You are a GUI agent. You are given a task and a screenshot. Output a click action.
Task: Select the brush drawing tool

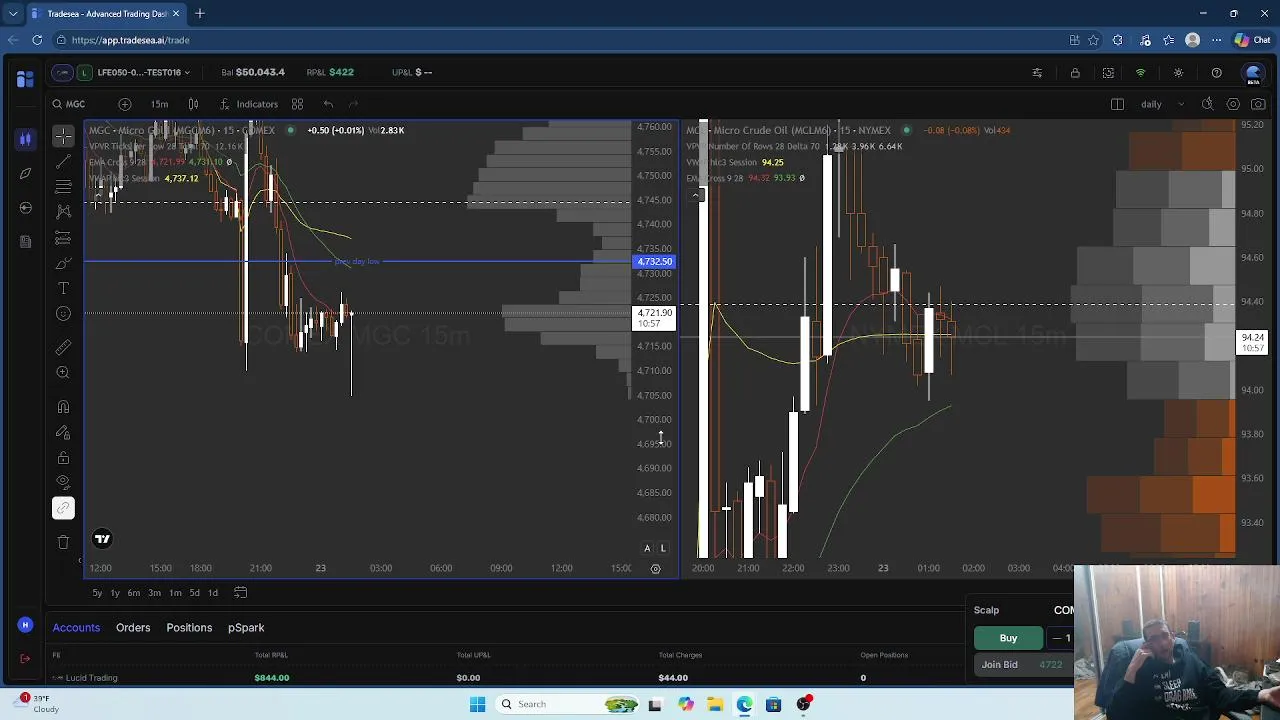(x=63, y=263)
